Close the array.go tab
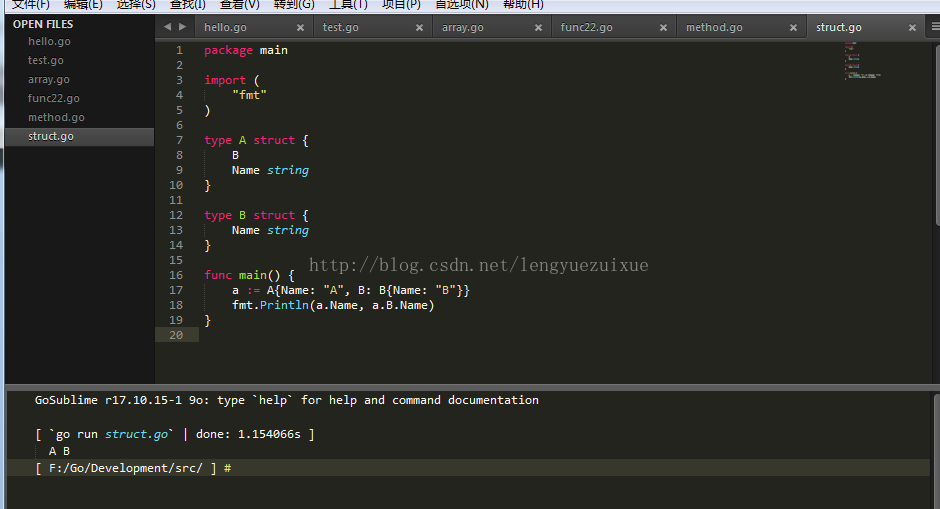The height and width of the screenshot is (509, 940). coord(538,28)
